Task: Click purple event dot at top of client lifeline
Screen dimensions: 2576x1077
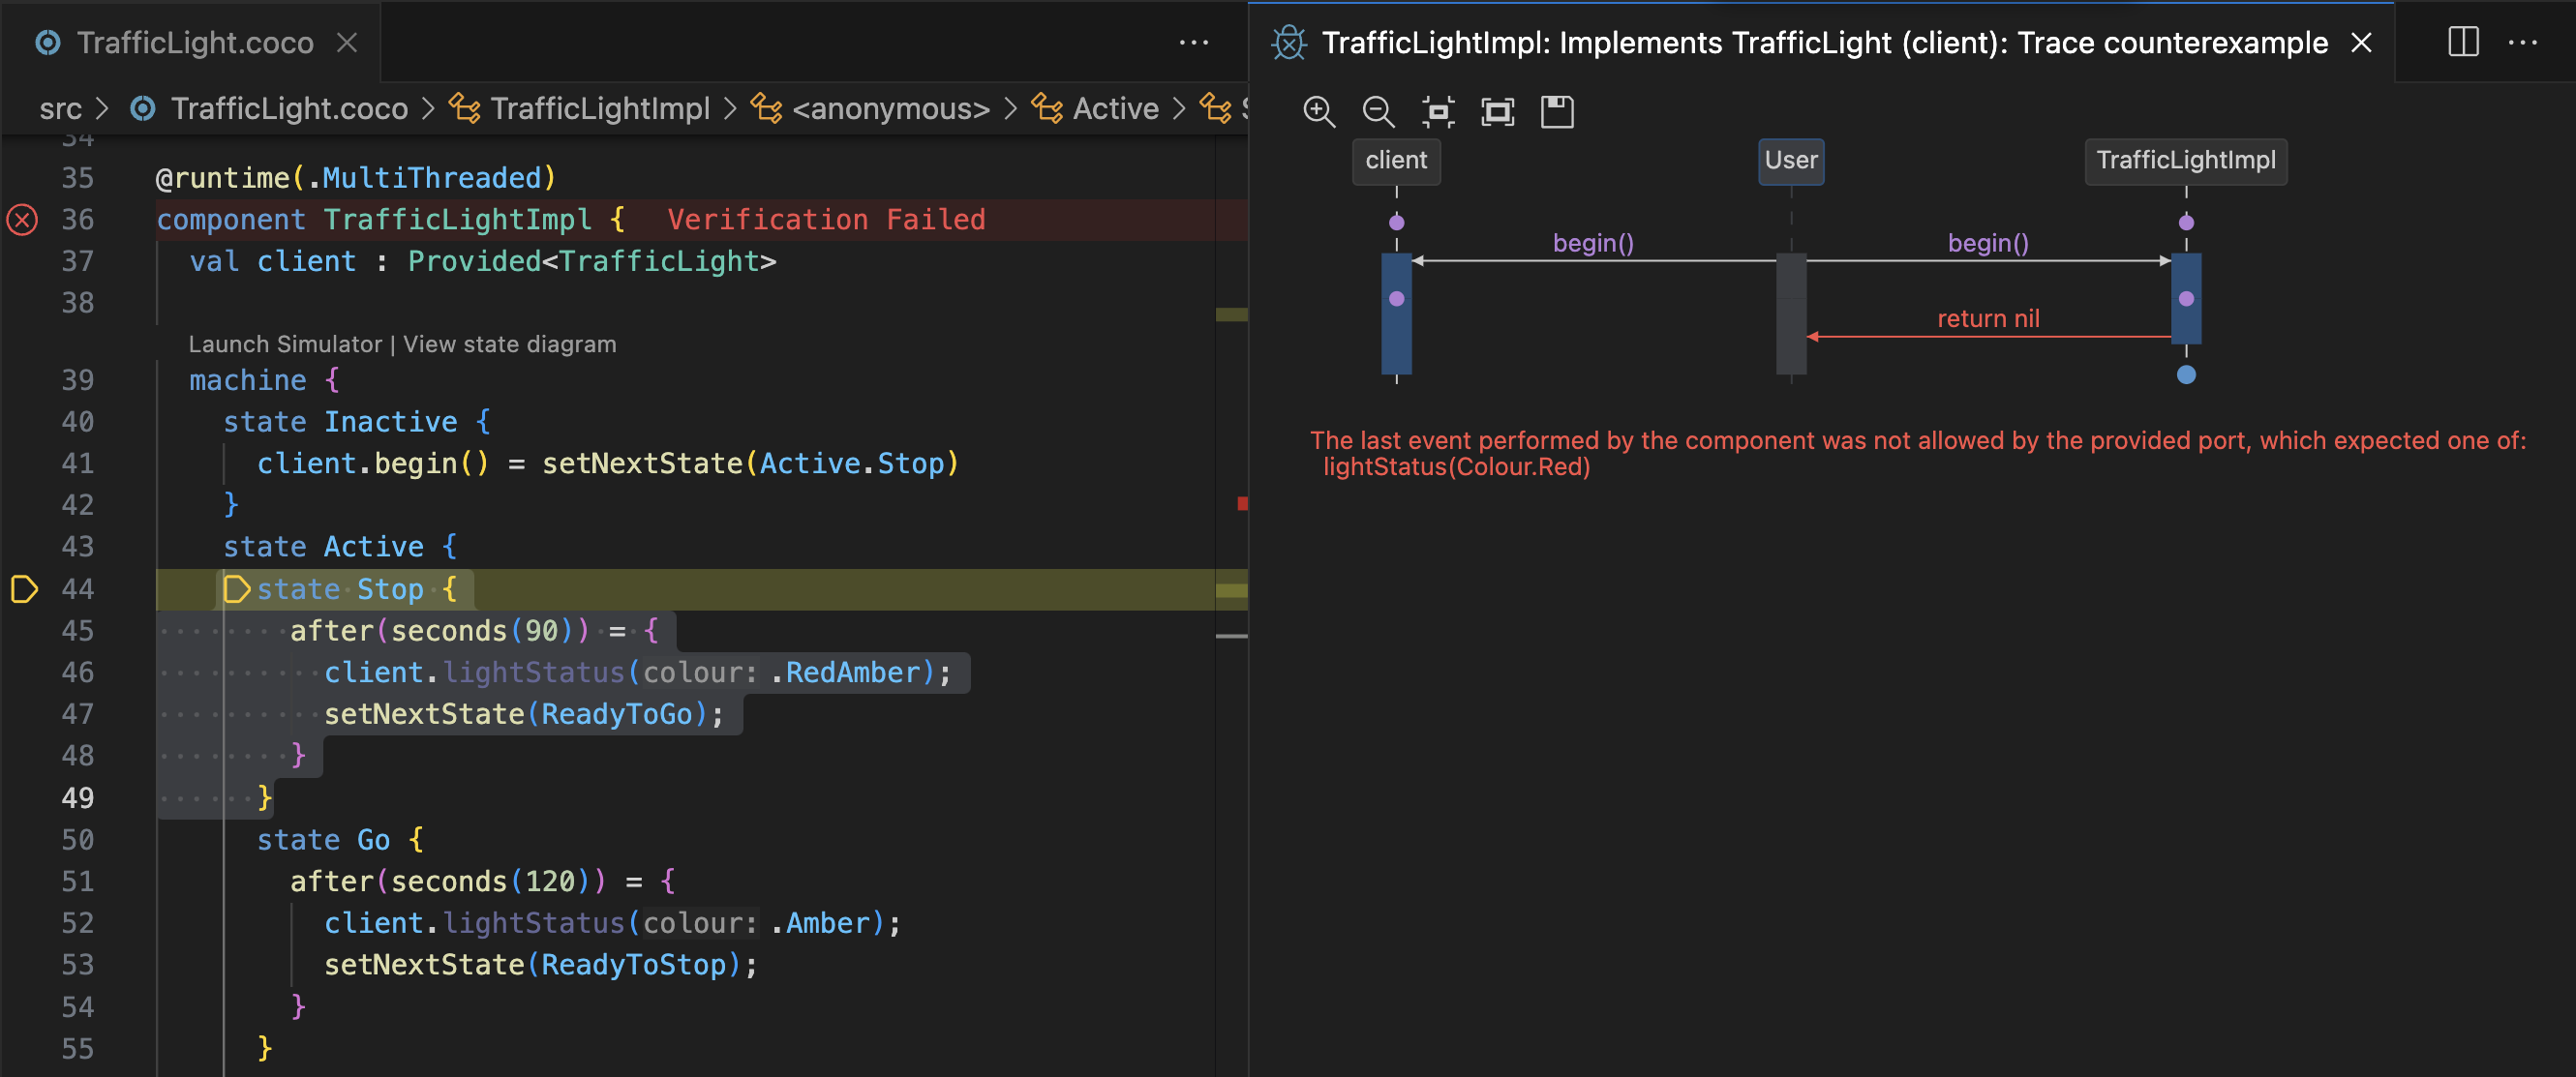Action: pyautogui.click(x=1396, y=222)
